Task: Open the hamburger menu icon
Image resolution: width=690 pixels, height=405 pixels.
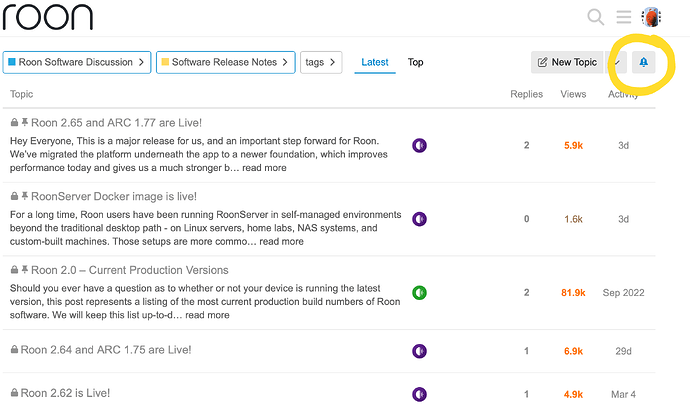Action: [624, 17]
